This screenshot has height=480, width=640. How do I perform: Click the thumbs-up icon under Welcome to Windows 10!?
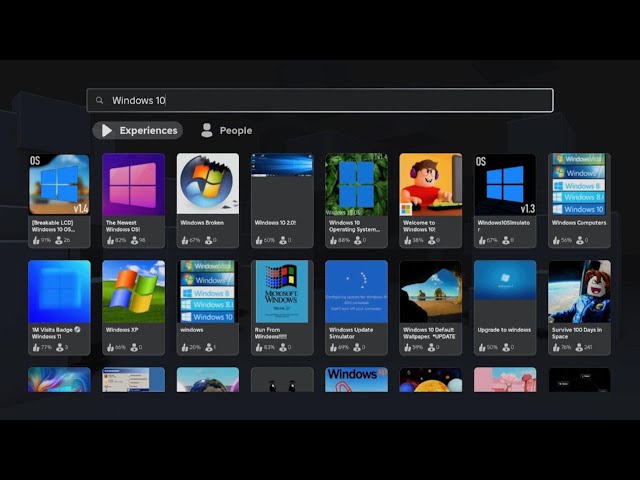coord(407,240)
